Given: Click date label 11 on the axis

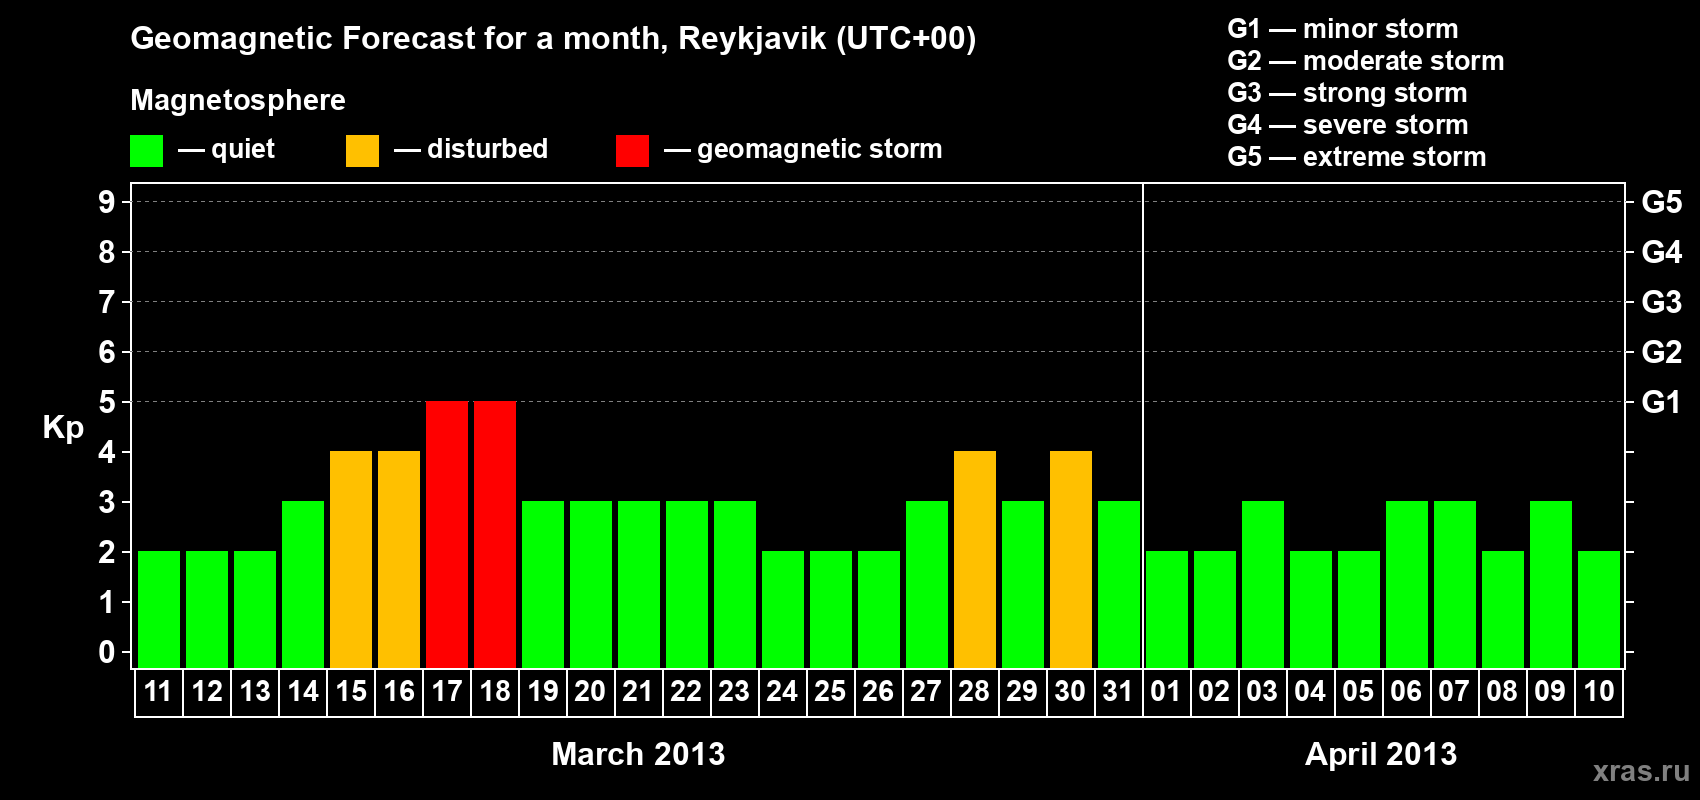Looking at the screenshot, I should click(x=159, y=692).
